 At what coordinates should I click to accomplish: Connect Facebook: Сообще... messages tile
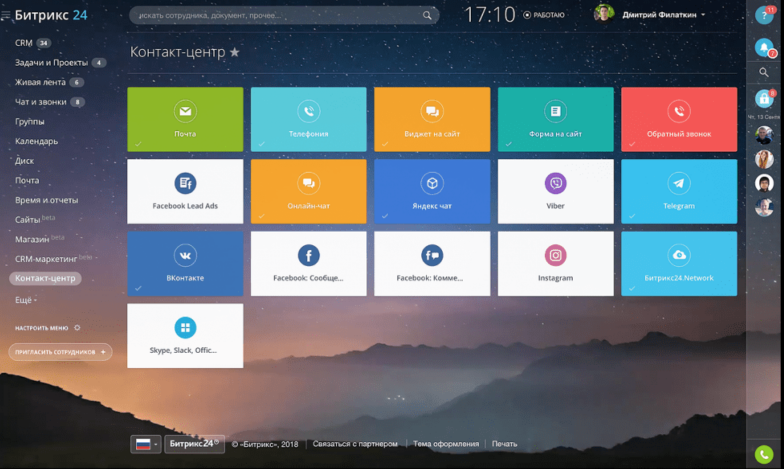308,264
